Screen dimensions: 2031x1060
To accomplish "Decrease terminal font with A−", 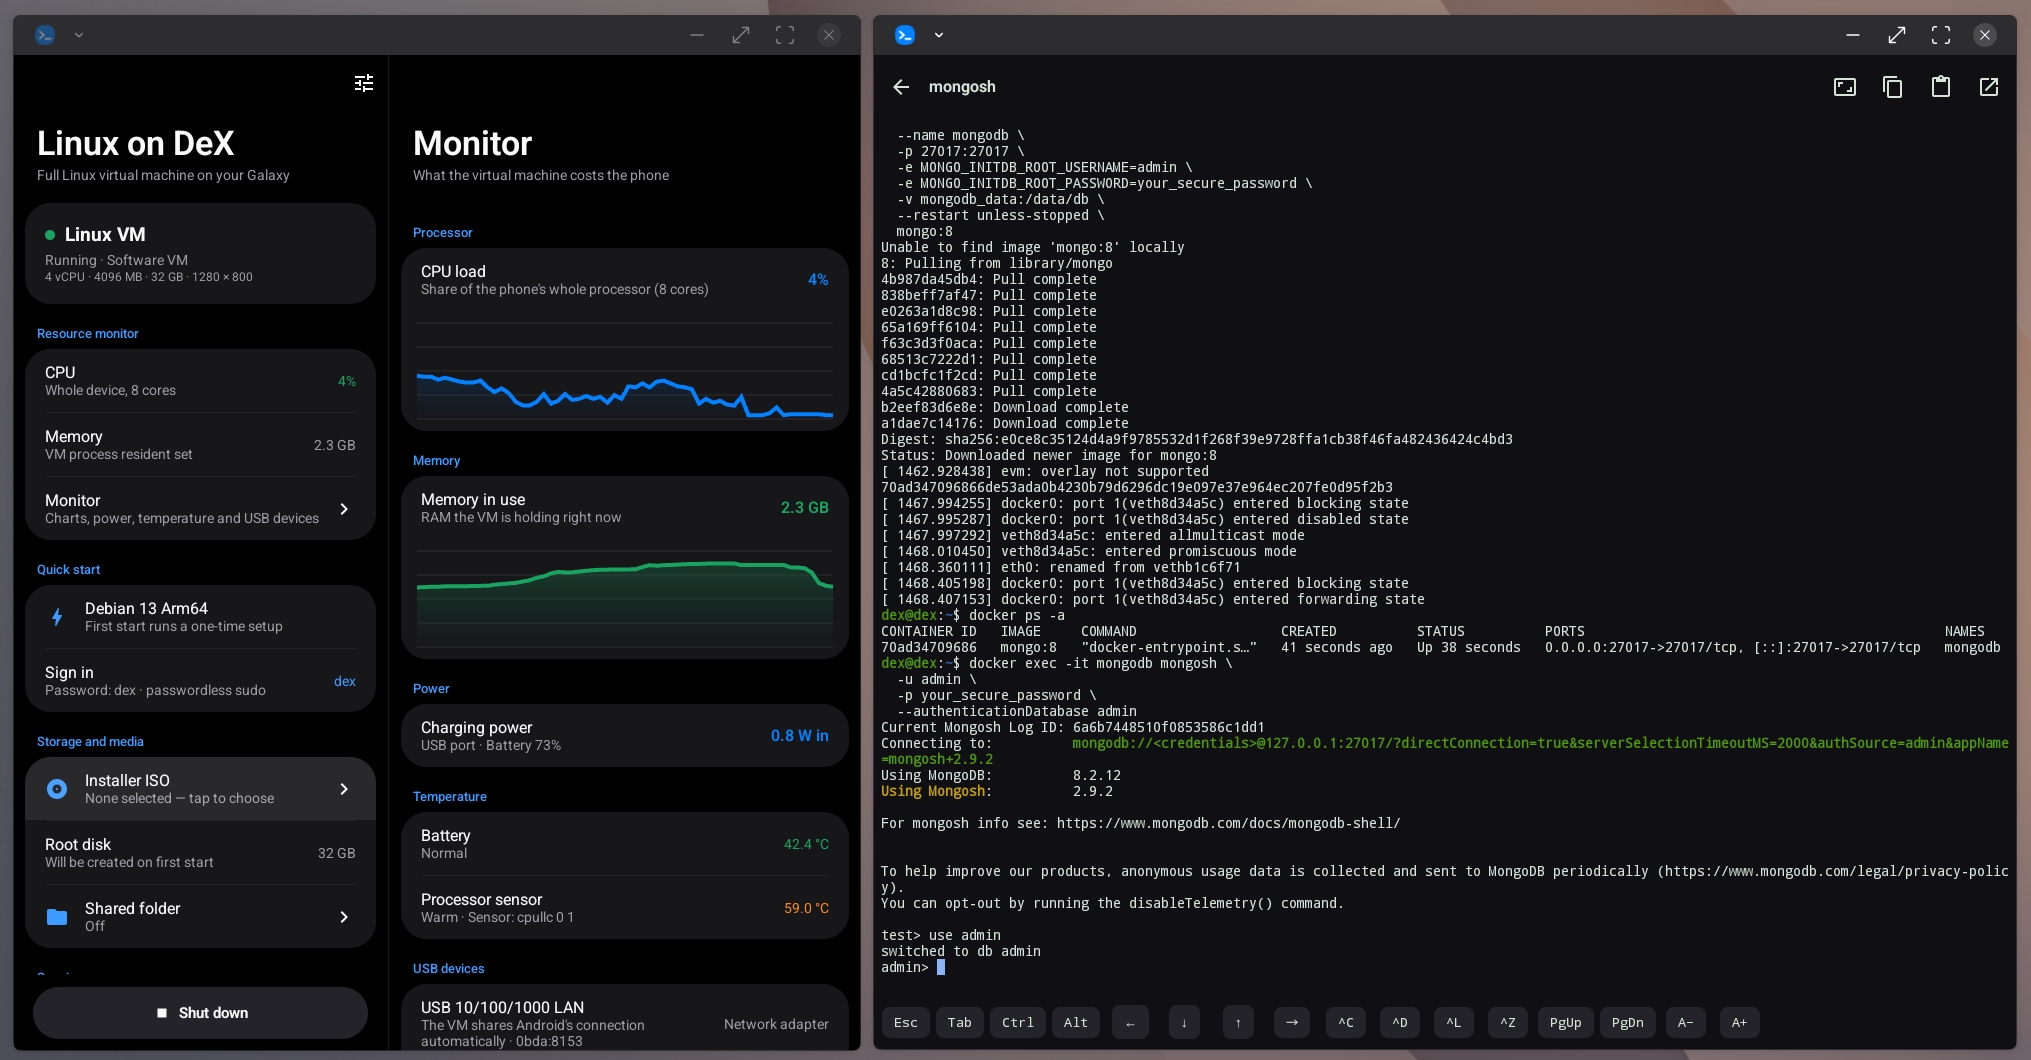I will pos(1686,1022).
